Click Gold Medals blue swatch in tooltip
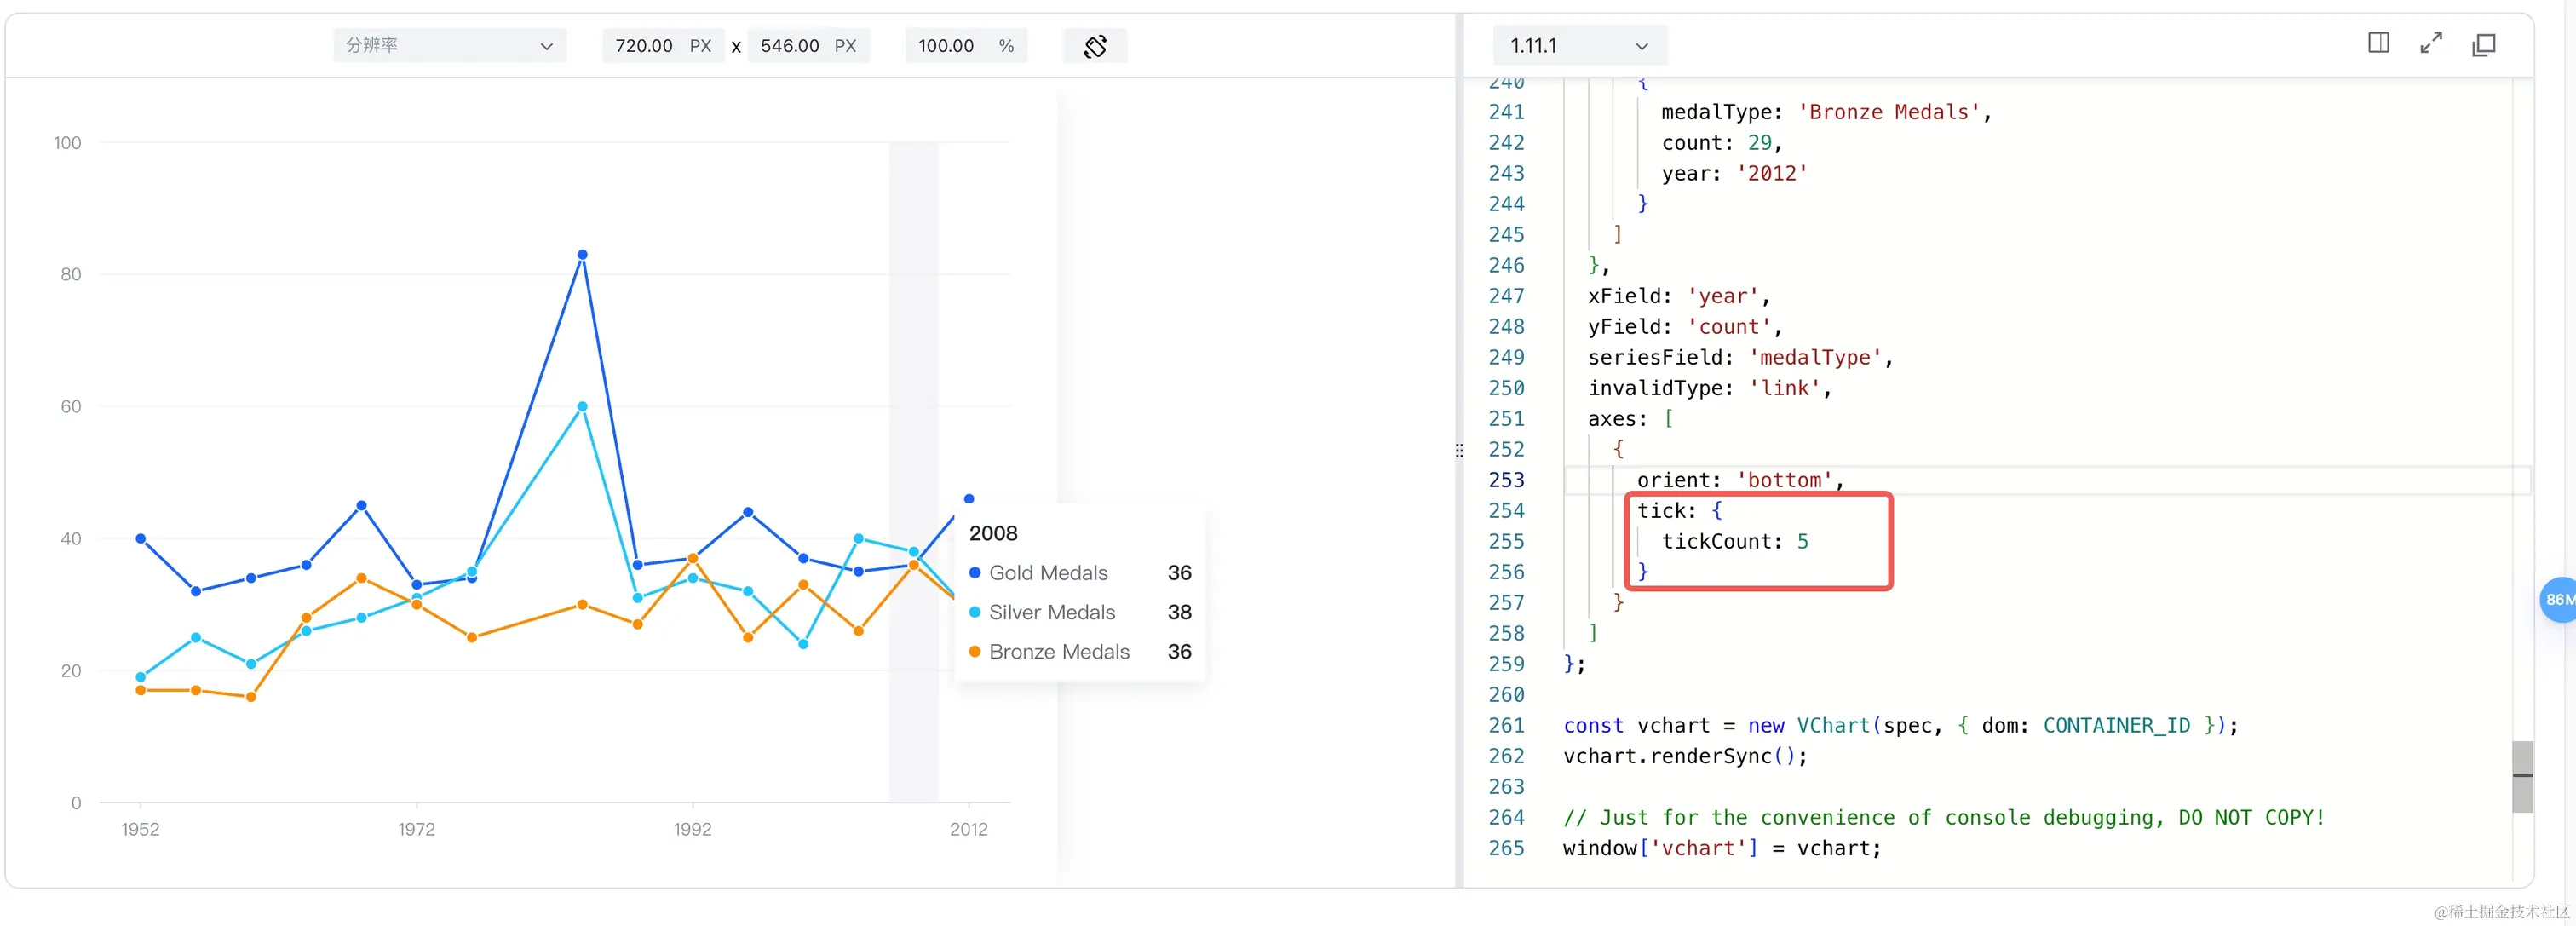This screenshot has height=926, width=2576. coord(975,573)
